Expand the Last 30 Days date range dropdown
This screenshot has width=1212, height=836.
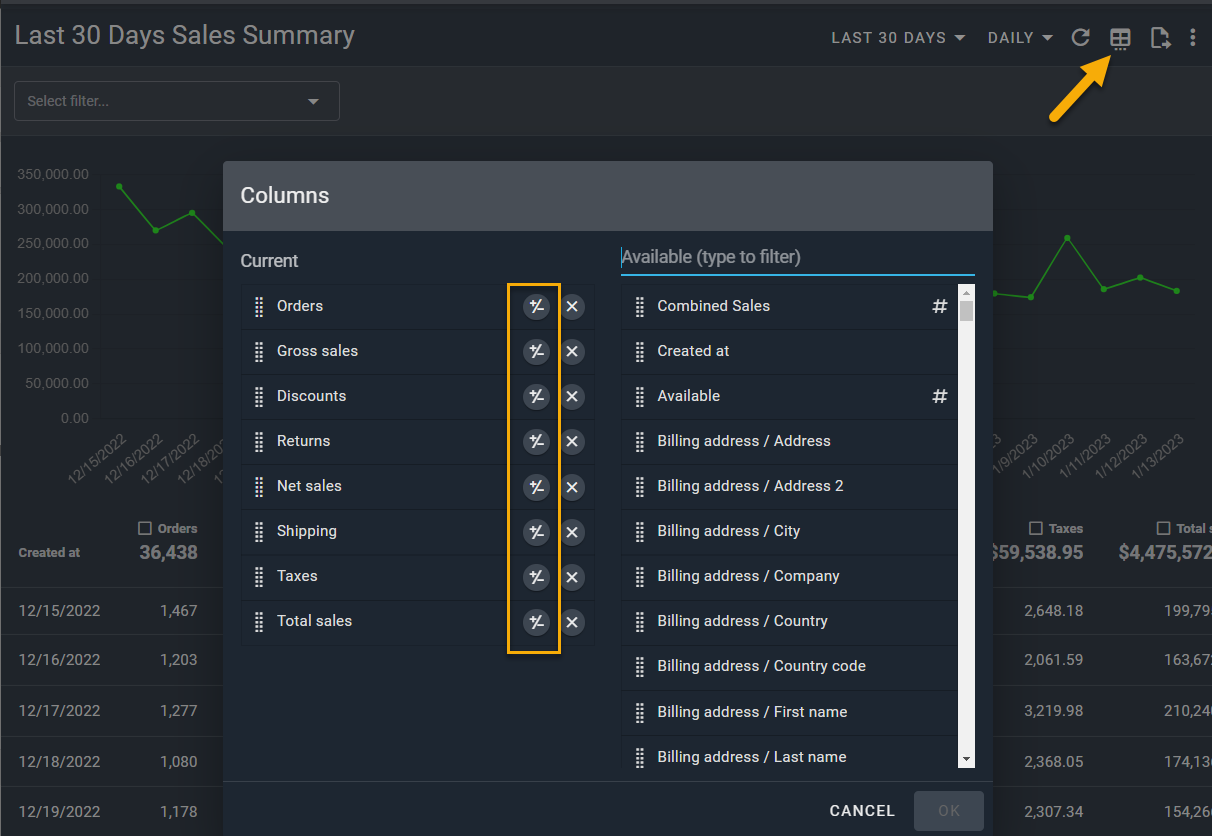click(x=898, y=38)
